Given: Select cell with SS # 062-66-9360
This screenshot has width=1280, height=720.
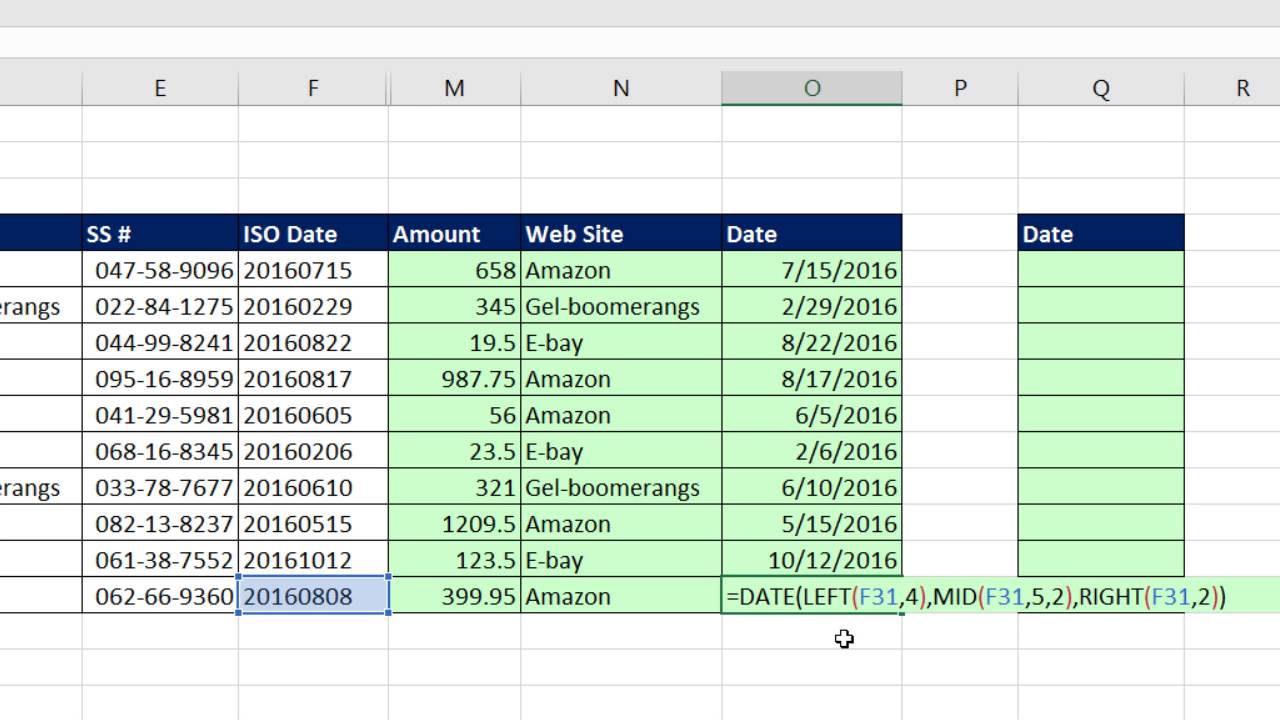Looking at the screenshot, I should tap(160, 596).
